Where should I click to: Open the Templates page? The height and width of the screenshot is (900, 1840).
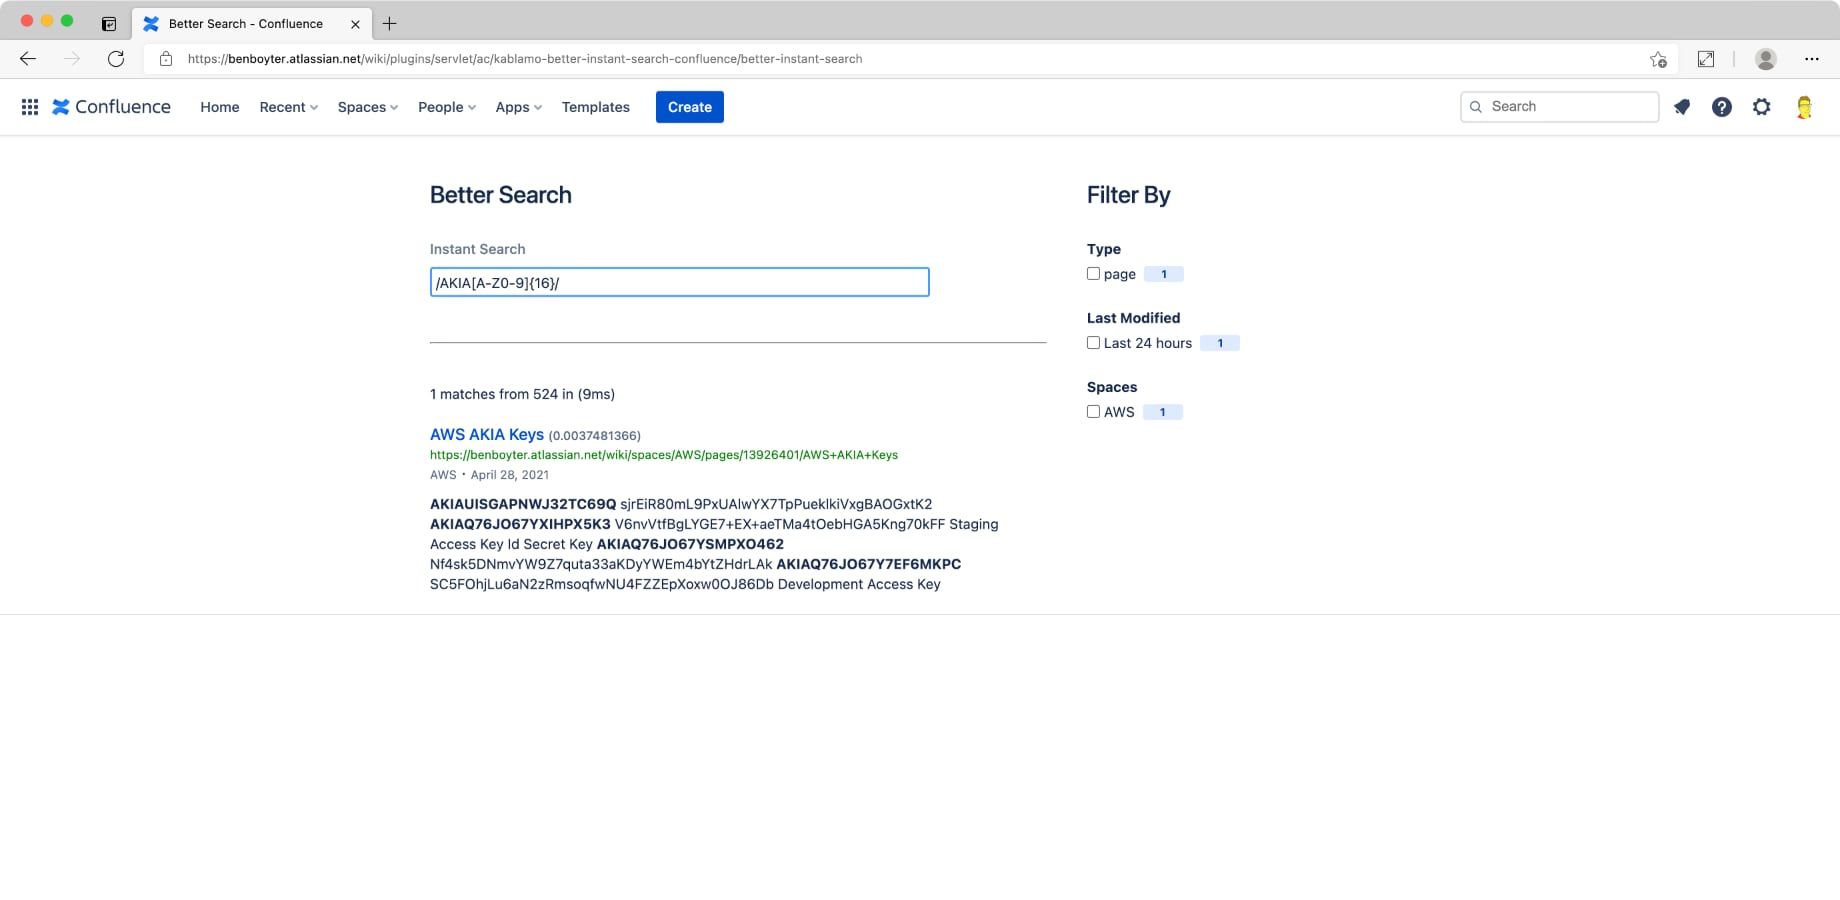point(595,107)
